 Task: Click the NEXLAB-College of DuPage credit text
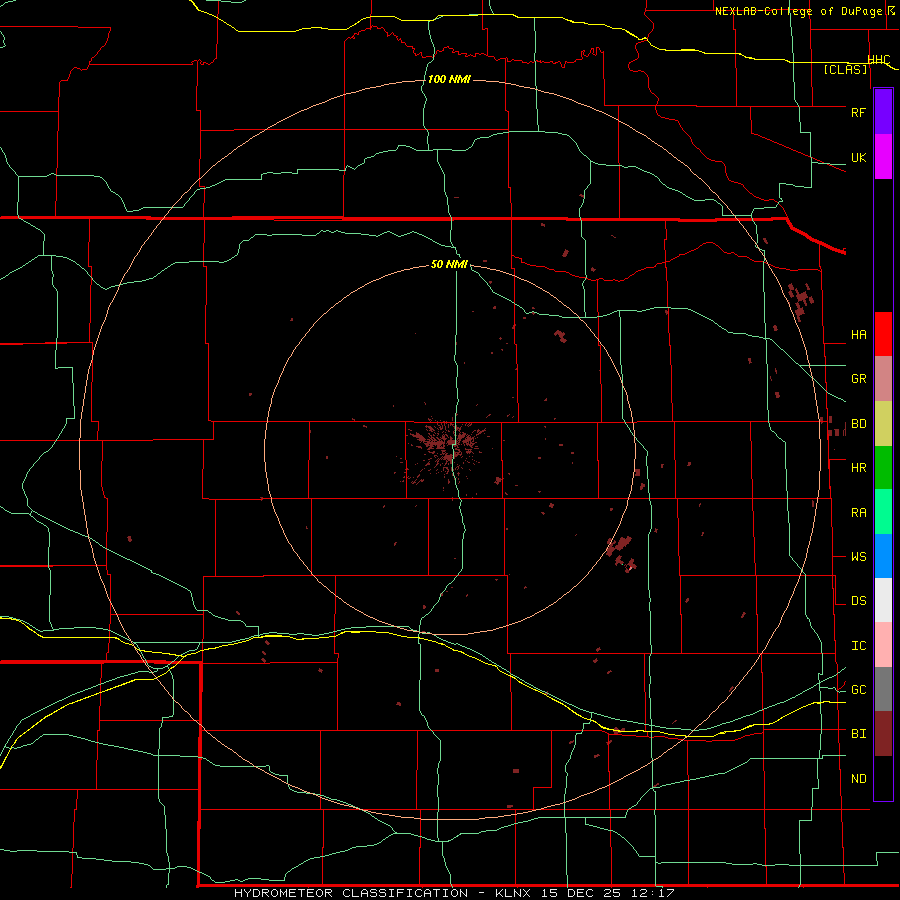(798, 11)
